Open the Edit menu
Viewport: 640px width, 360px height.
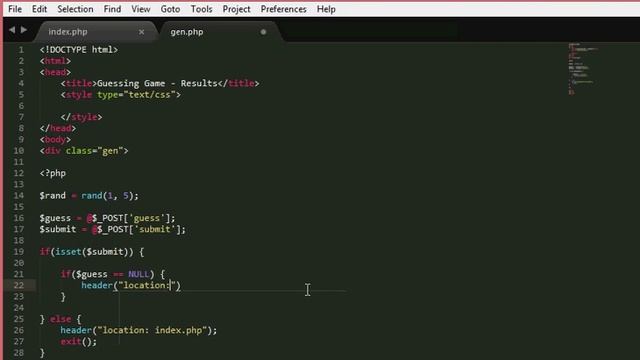[39, 9]
